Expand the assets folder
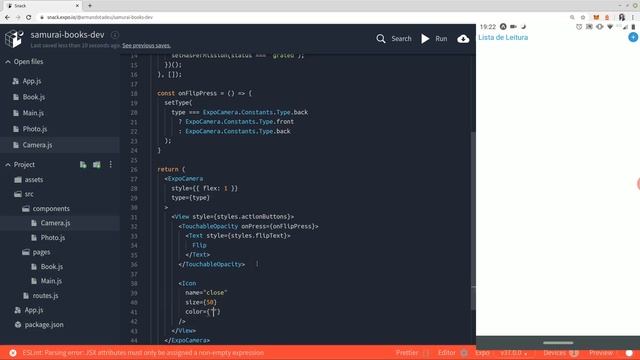 click(x=18, y=180)
